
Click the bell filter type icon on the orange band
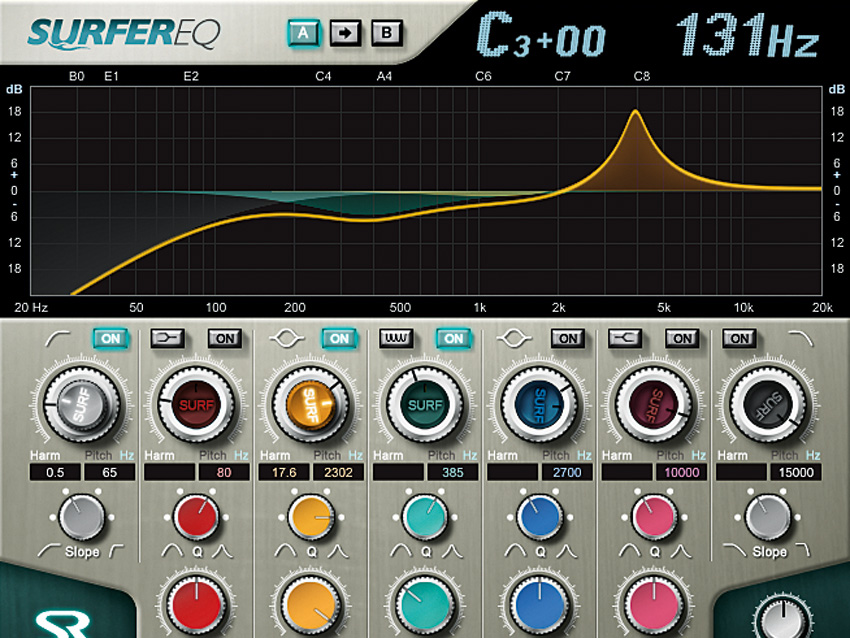coord(287,339)
